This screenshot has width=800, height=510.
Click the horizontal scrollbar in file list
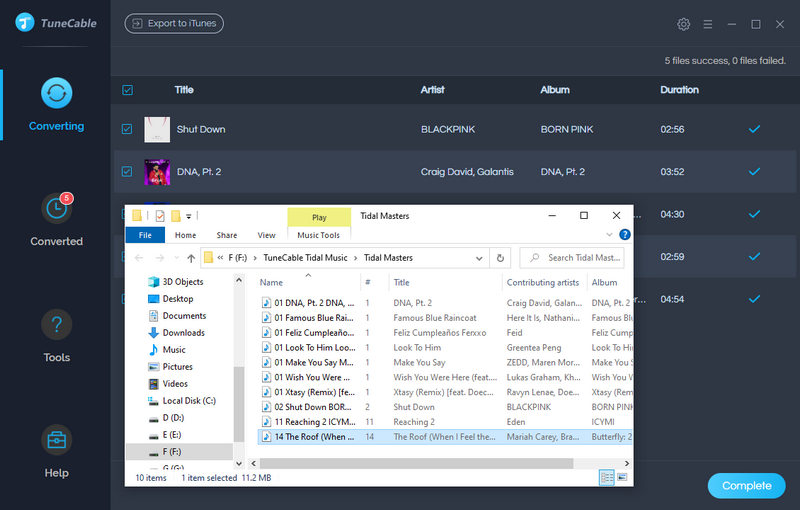point(416,463)
